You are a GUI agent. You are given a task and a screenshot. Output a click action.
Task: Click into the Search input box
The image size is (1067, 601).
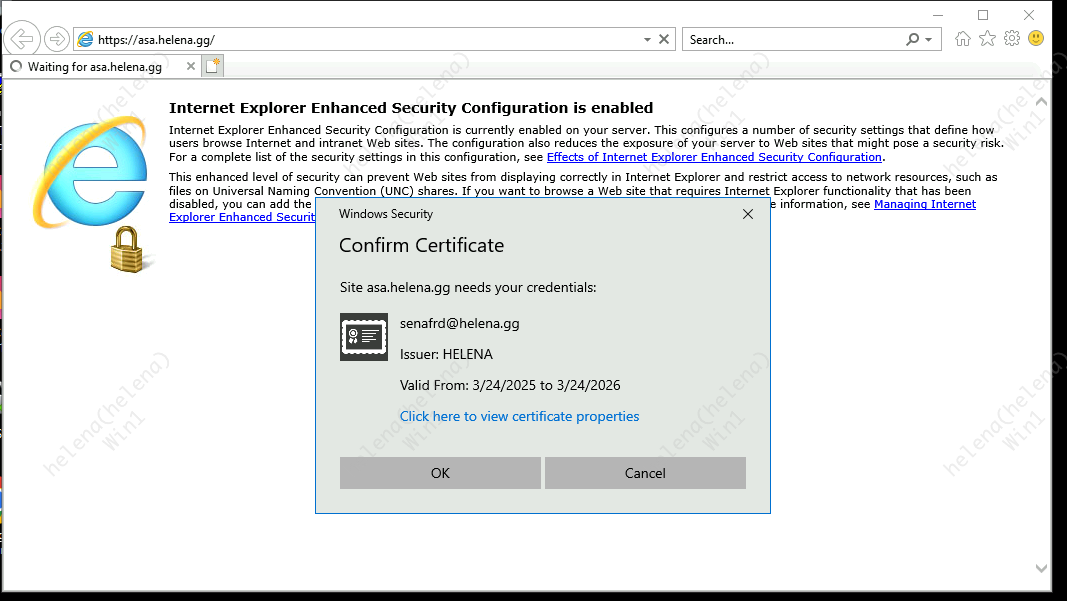pos(790,40)
